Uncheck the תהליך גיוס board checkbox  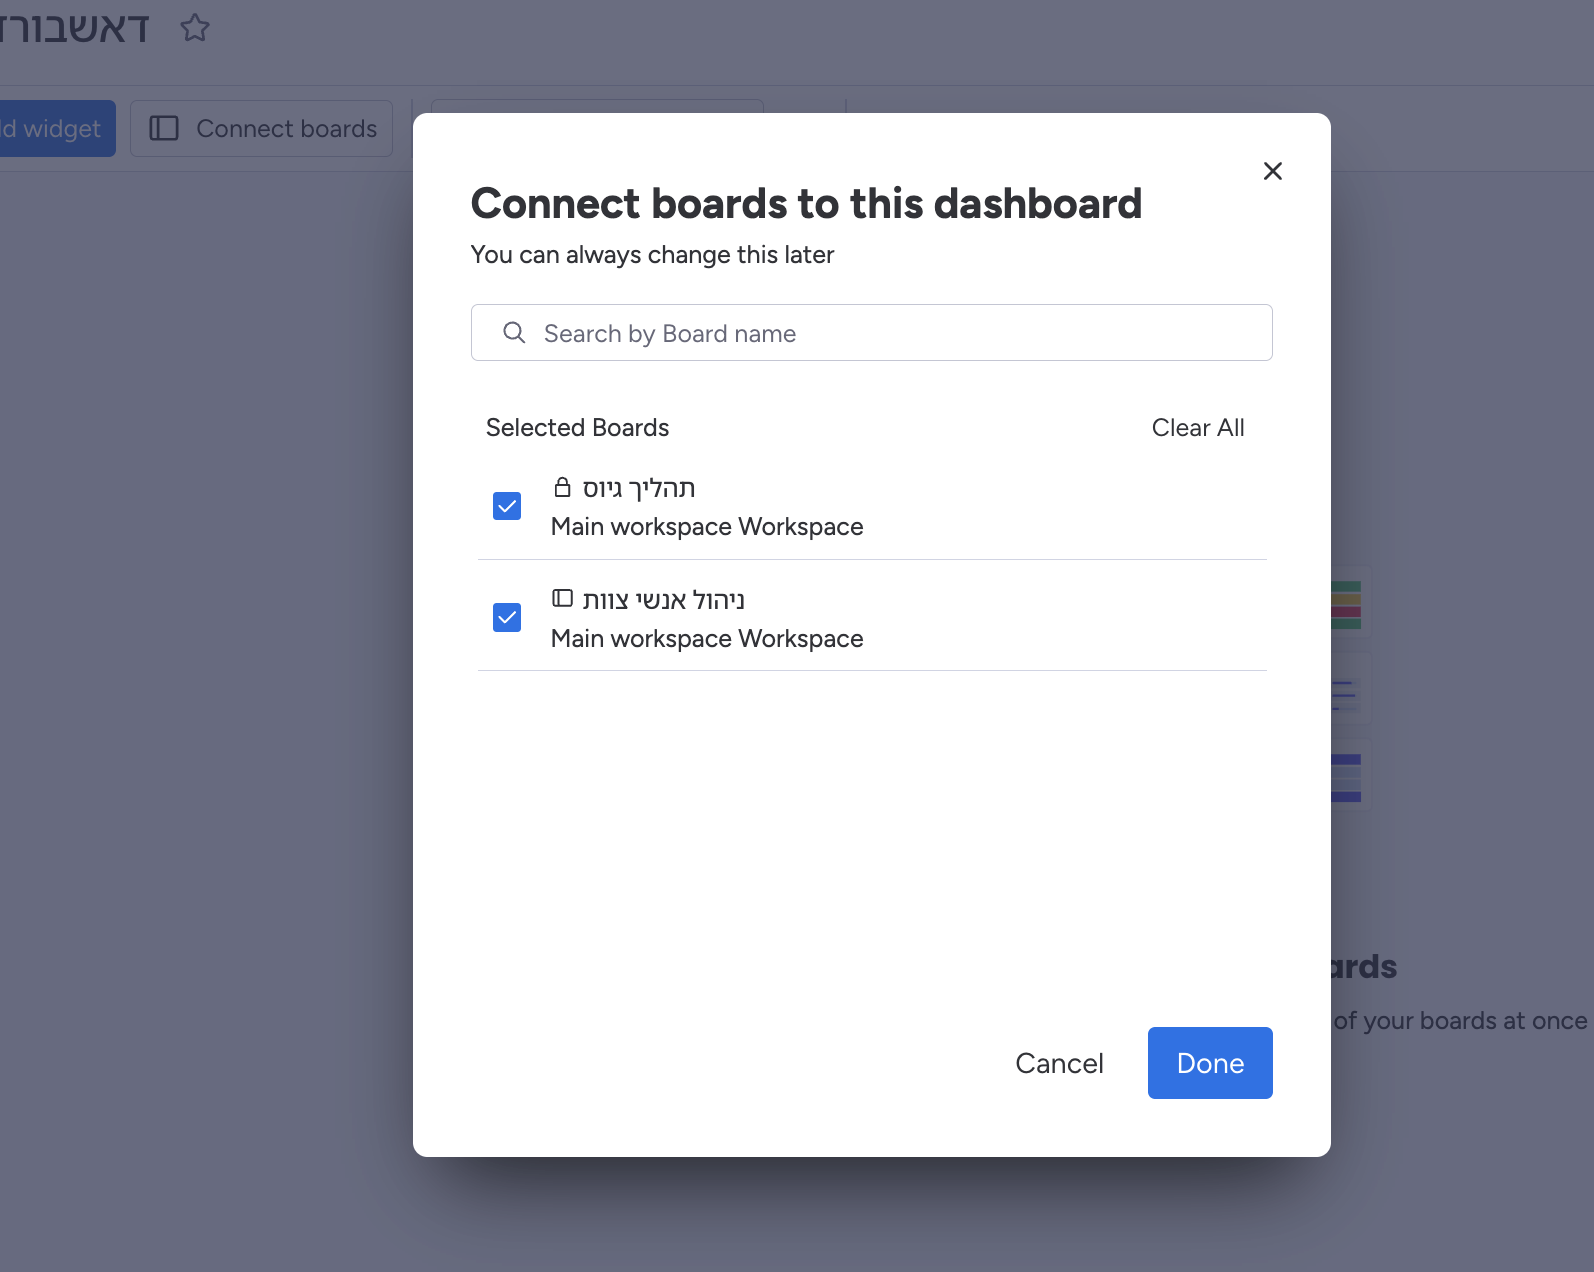[x=507, y=506]
